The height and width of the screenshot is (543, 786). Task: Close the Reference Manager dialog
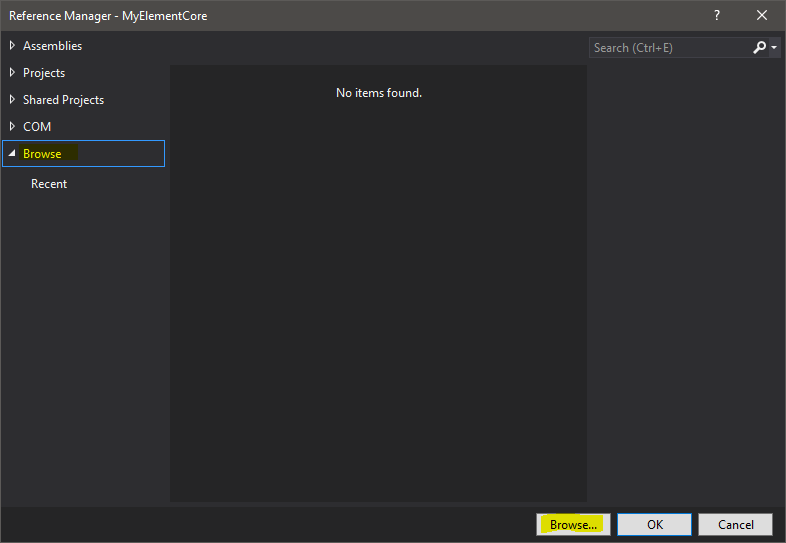tap(762, 15)
